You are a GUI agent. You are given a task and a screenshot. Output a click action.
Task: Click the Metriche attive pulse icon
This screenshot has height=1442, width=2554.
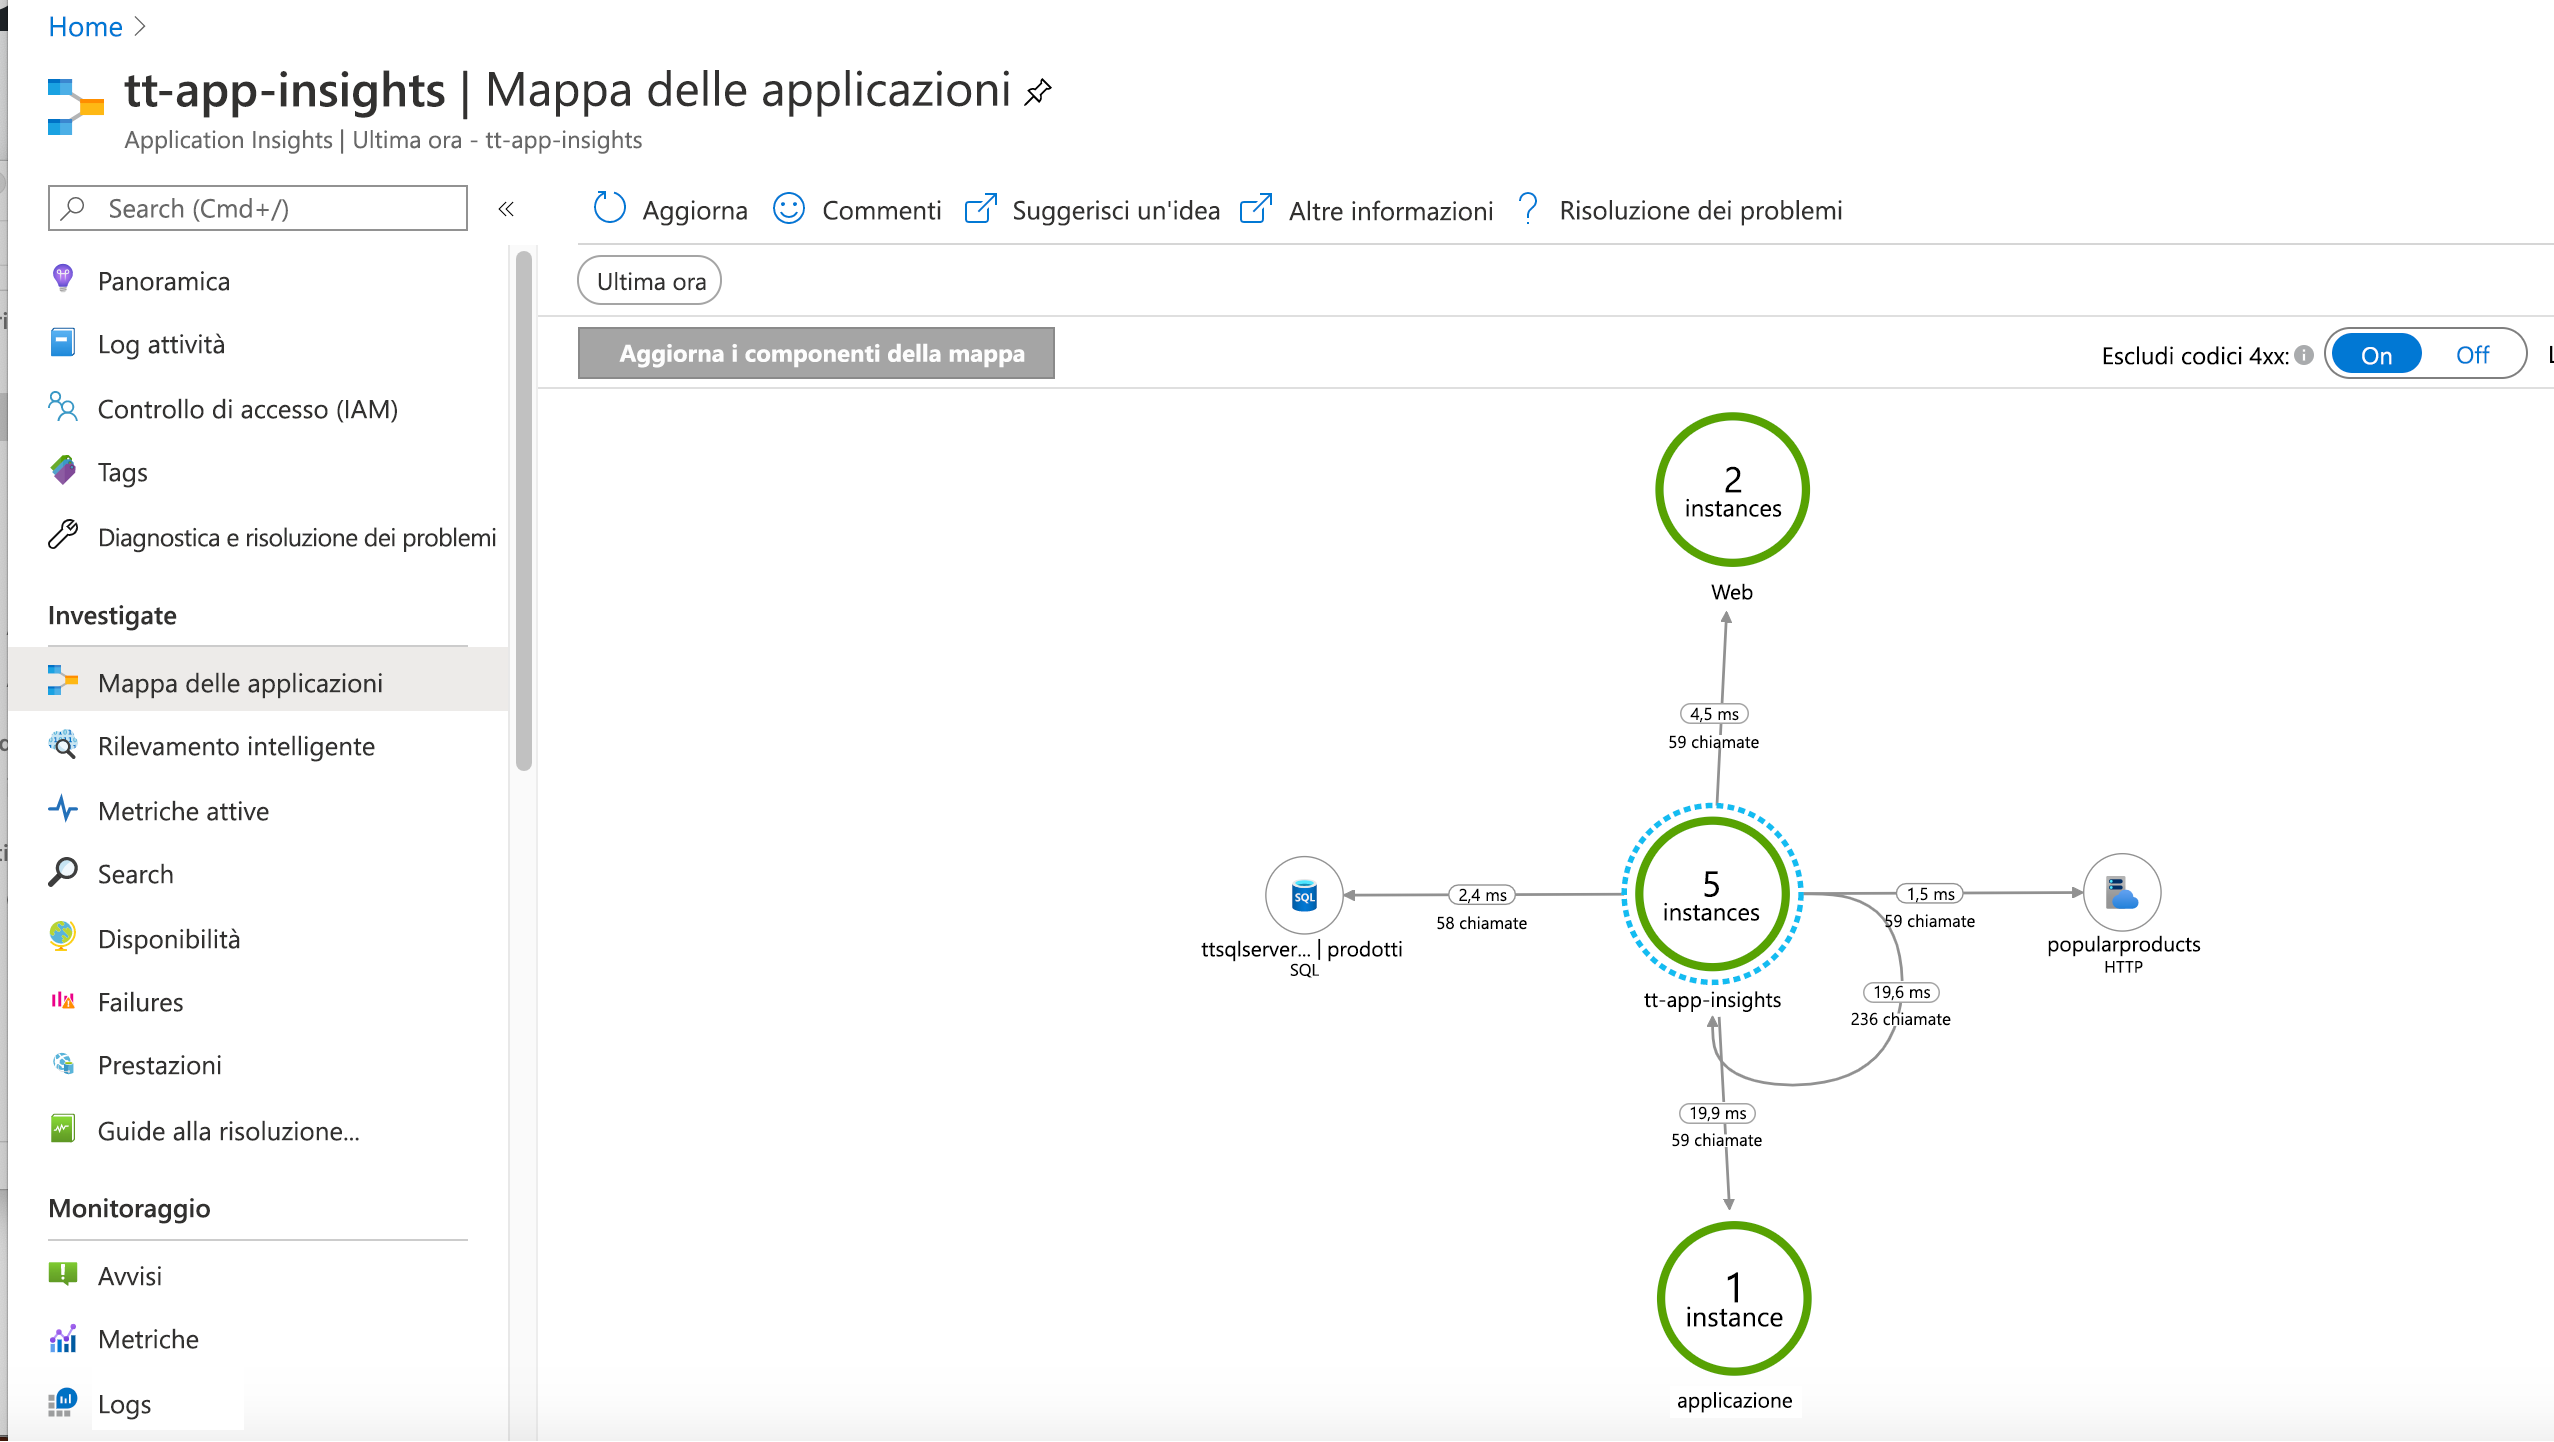(x=62, y=809)
